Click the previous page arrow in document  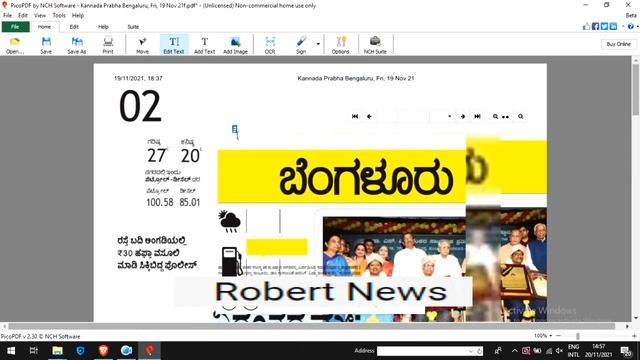point(369,116)
